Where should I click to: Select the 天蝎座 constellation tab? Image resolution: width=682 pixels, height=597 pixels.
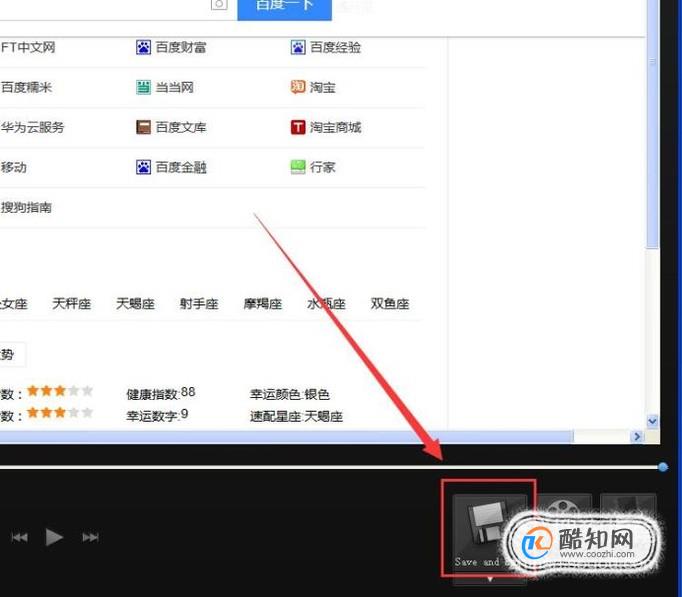pyautogui.click(x=135, y=304)
